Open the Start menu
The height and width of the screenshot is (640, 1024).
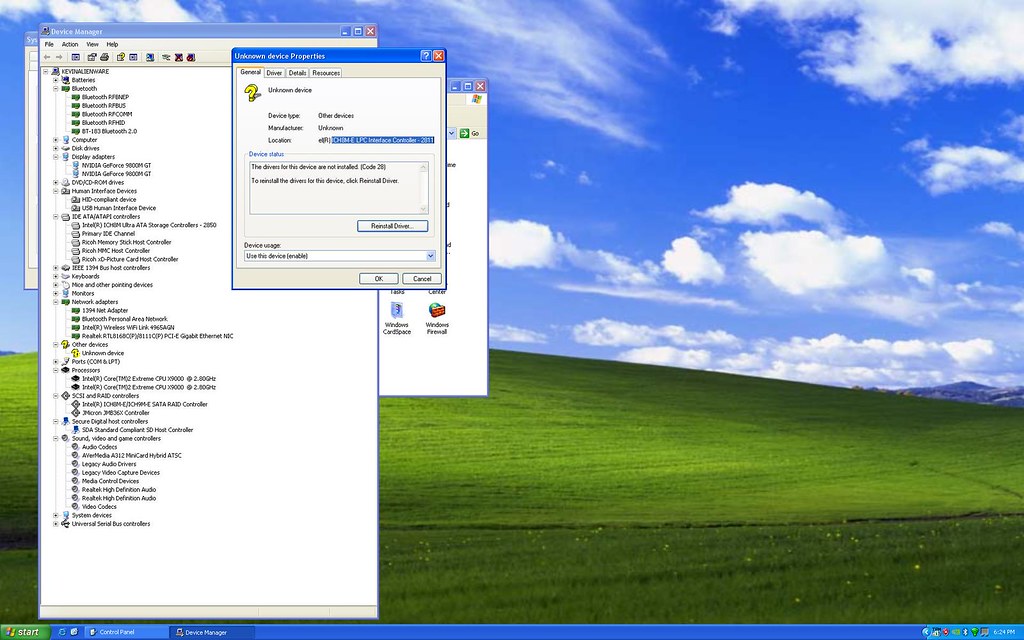click(x=23, y=632)
